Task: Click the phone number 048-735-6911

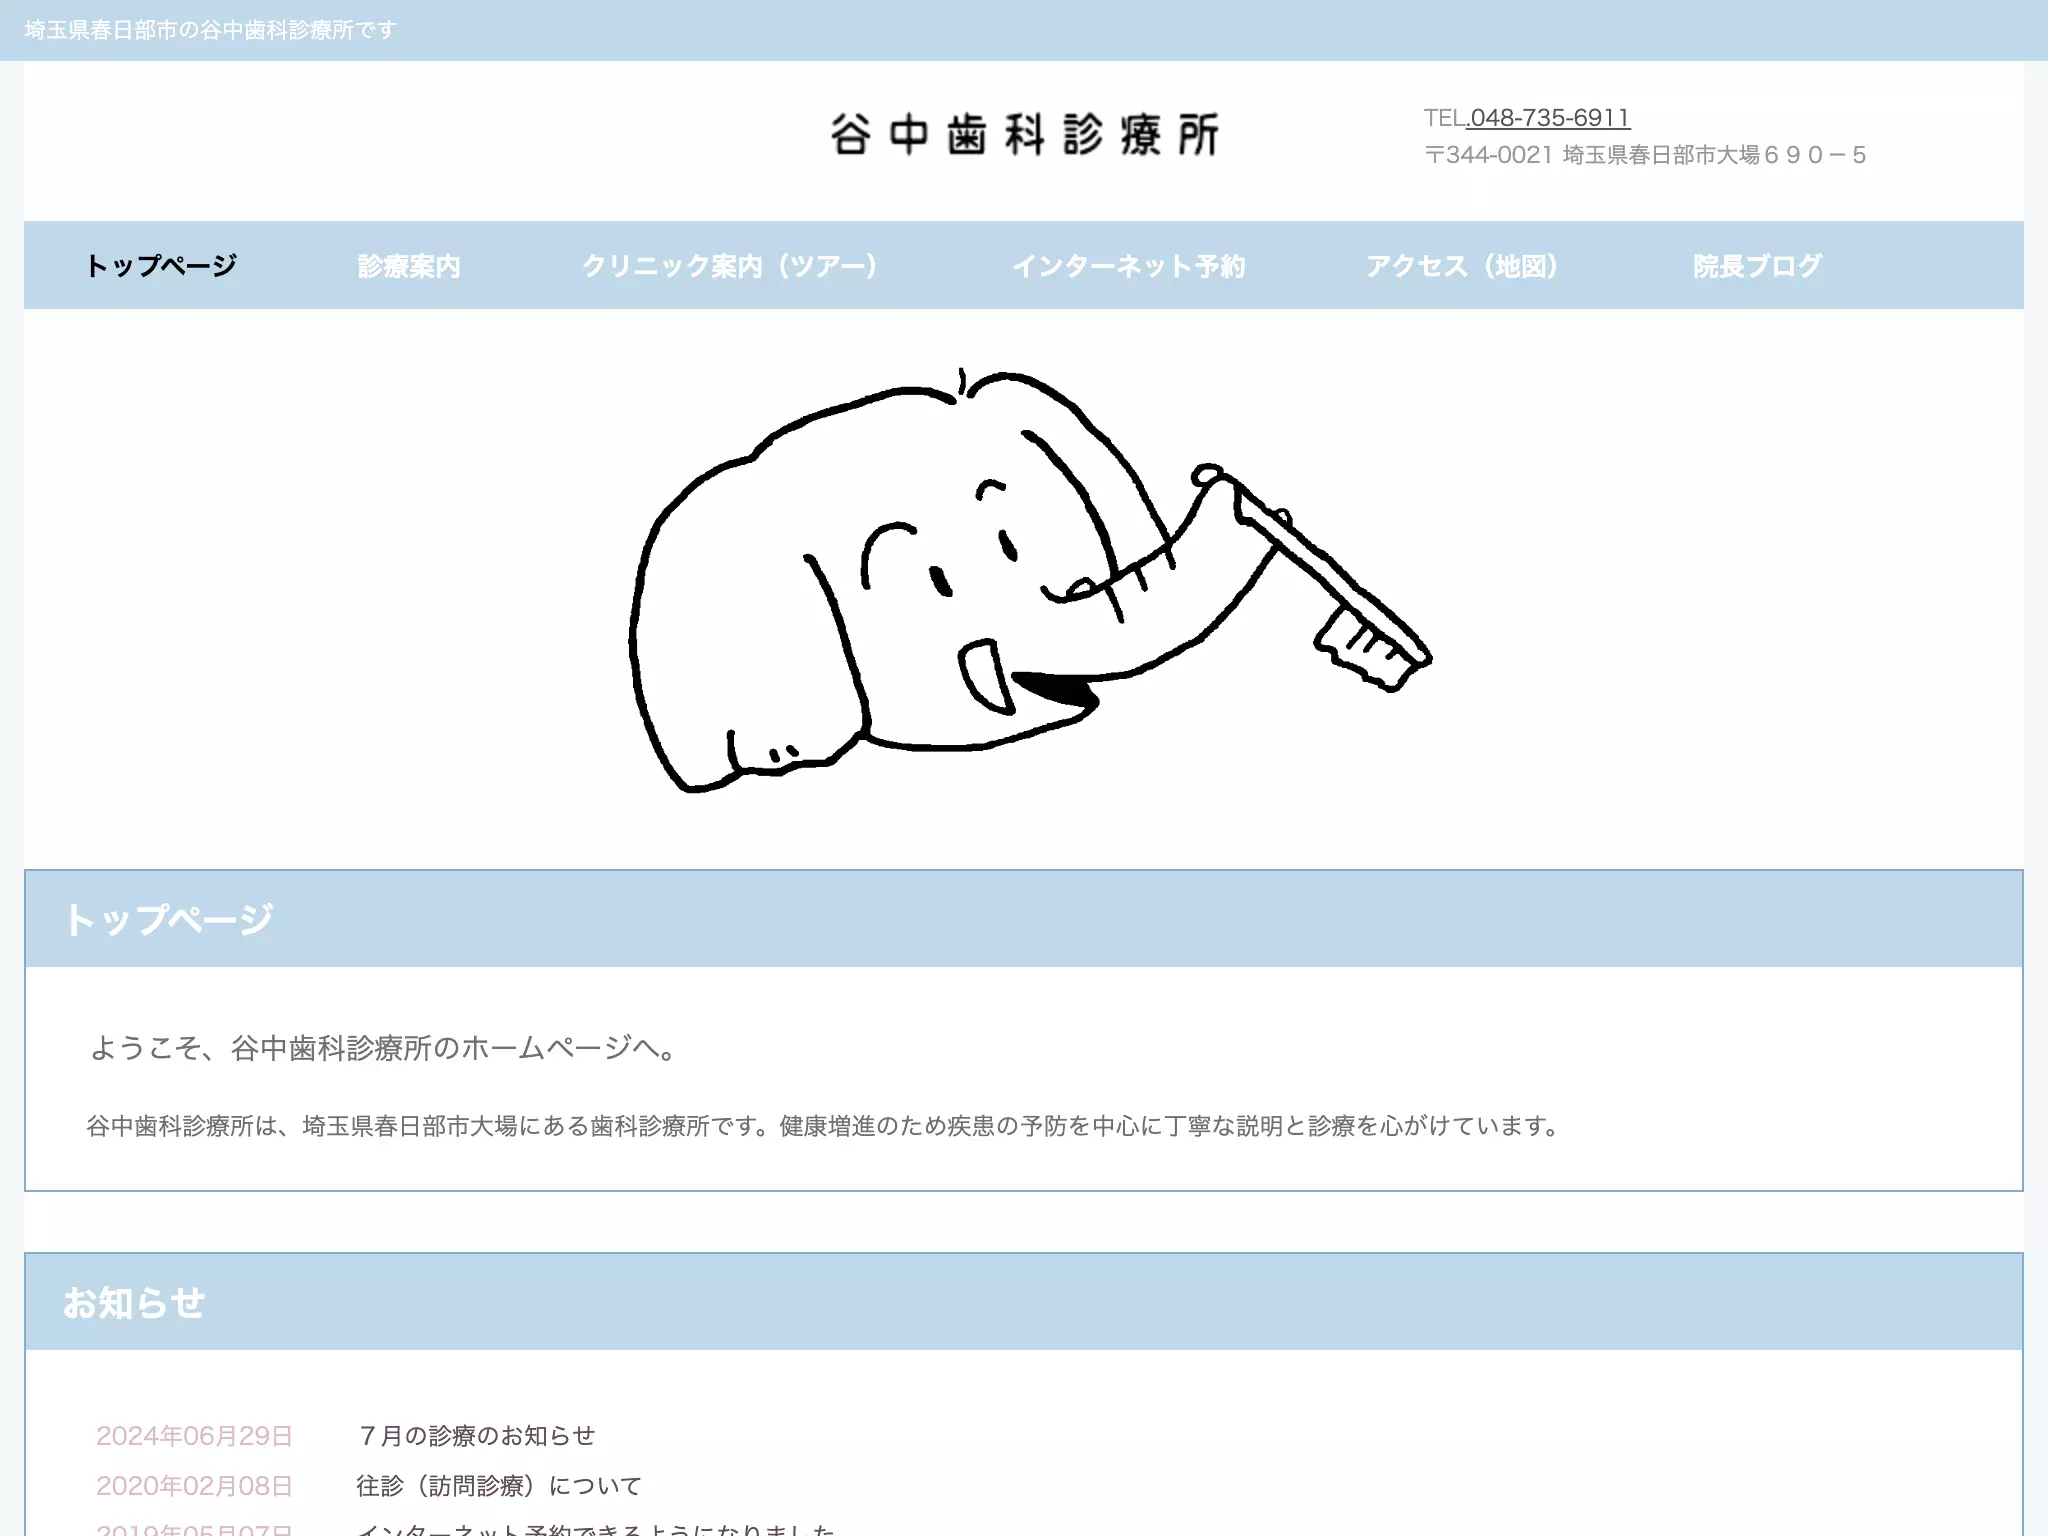Action: click(1549, 118)
